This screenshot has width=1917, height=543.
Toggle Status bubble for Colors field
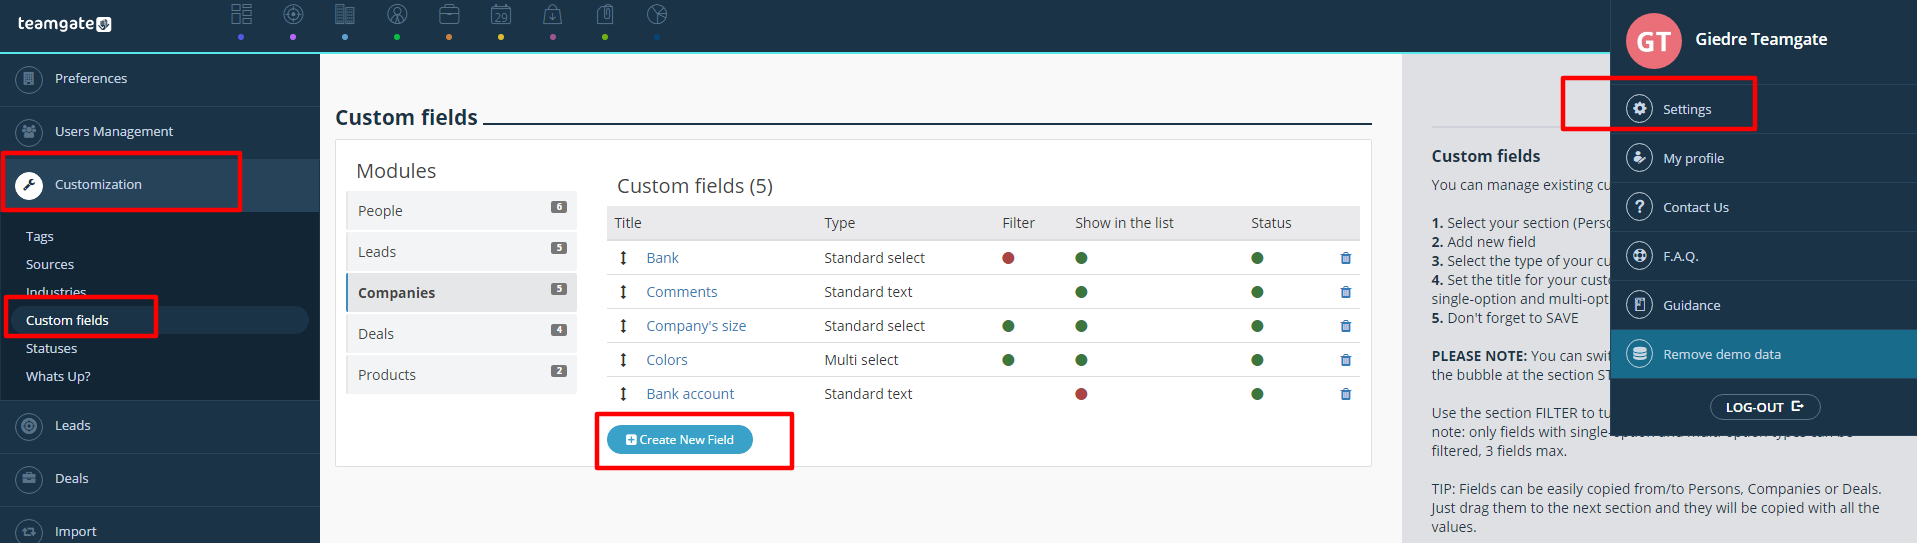click(1257, 360)
